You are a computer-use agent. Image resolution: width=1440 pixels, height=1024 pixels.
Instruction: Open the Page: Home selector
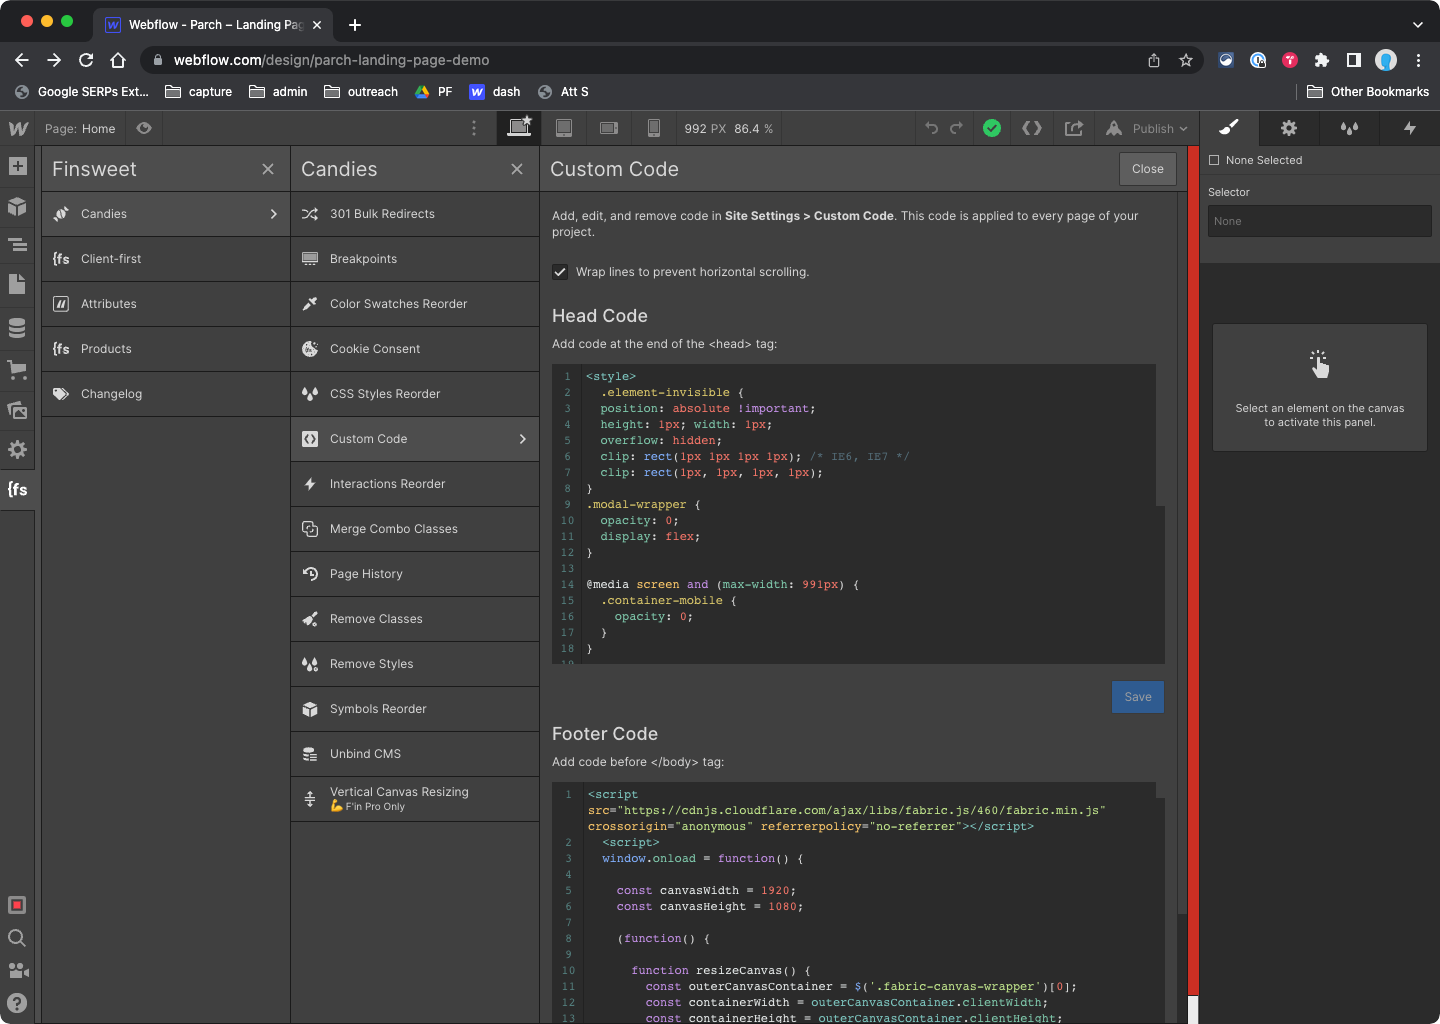click(80, 129)
